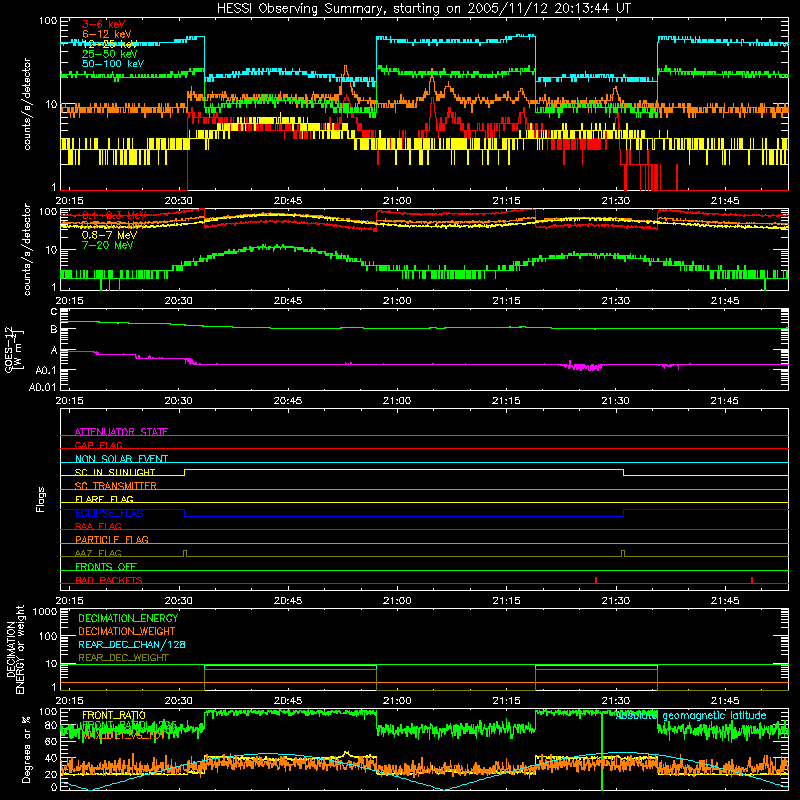
Task: Click the BAD_PACKETS flag label
Action: pos(109,580)
